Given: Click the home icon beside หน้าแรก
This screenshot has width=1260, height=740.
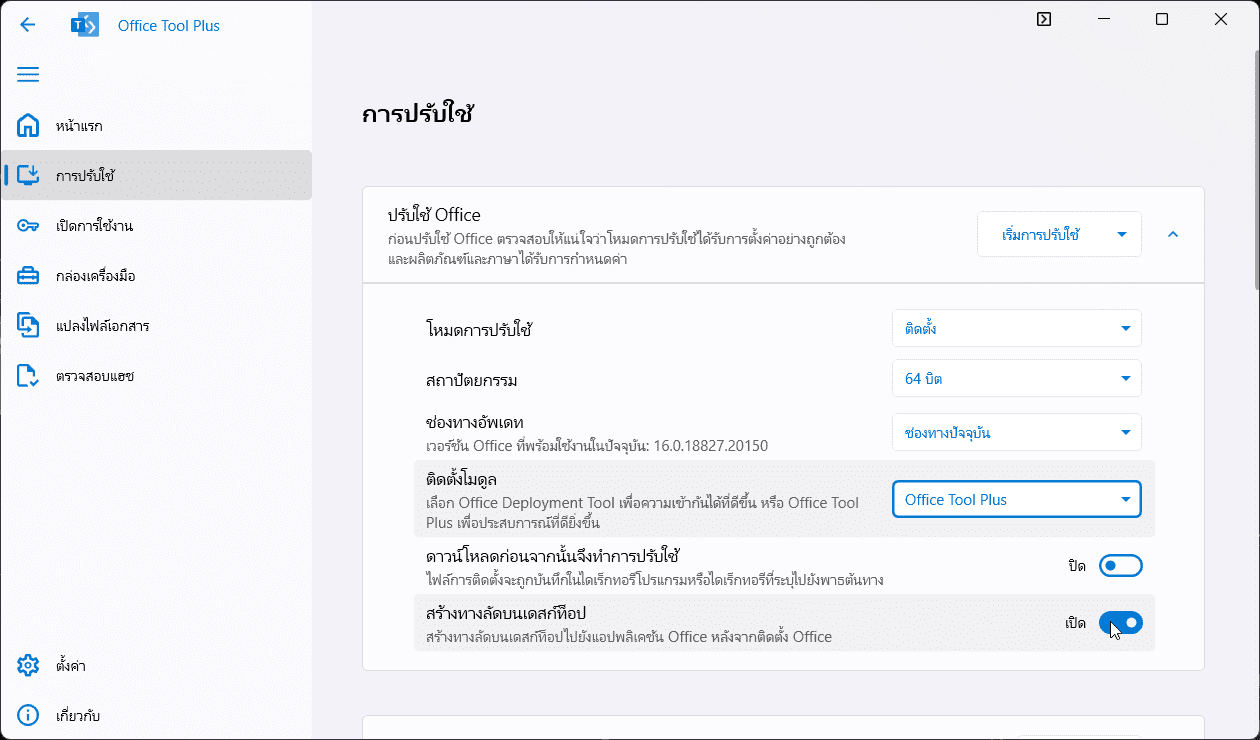Looking at the screenshot, I should coord(28,126).
